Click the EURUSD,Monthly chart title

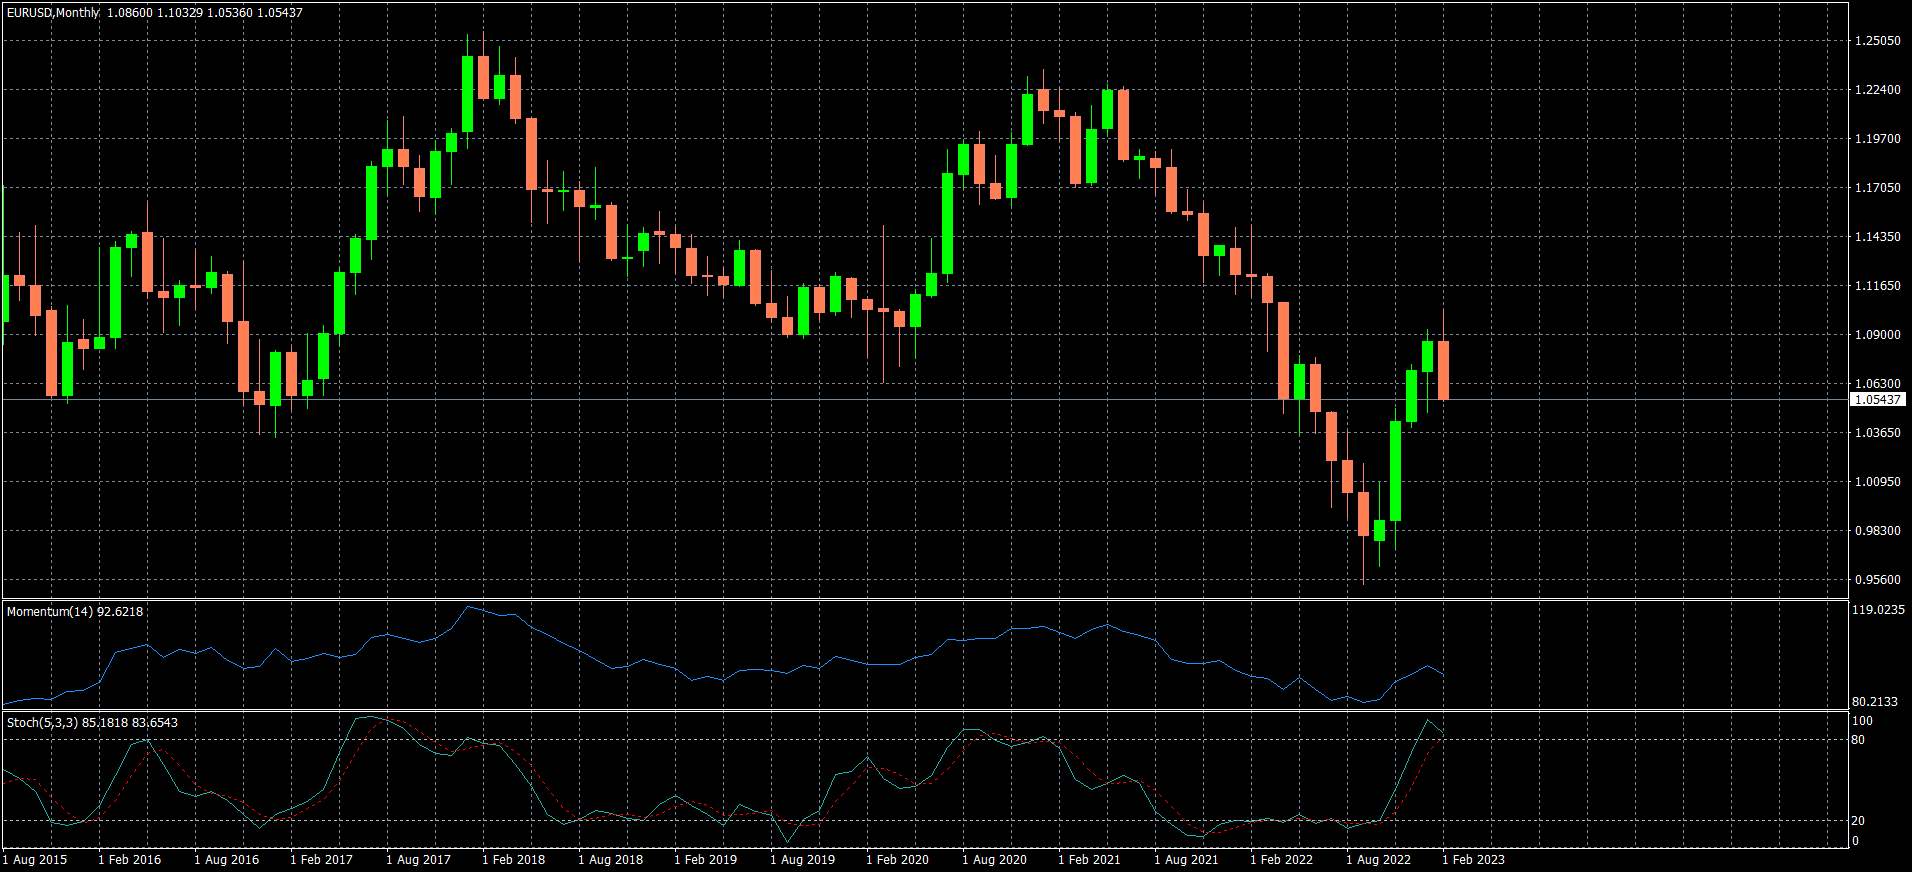pyautogui.click(x=53, y=13)
